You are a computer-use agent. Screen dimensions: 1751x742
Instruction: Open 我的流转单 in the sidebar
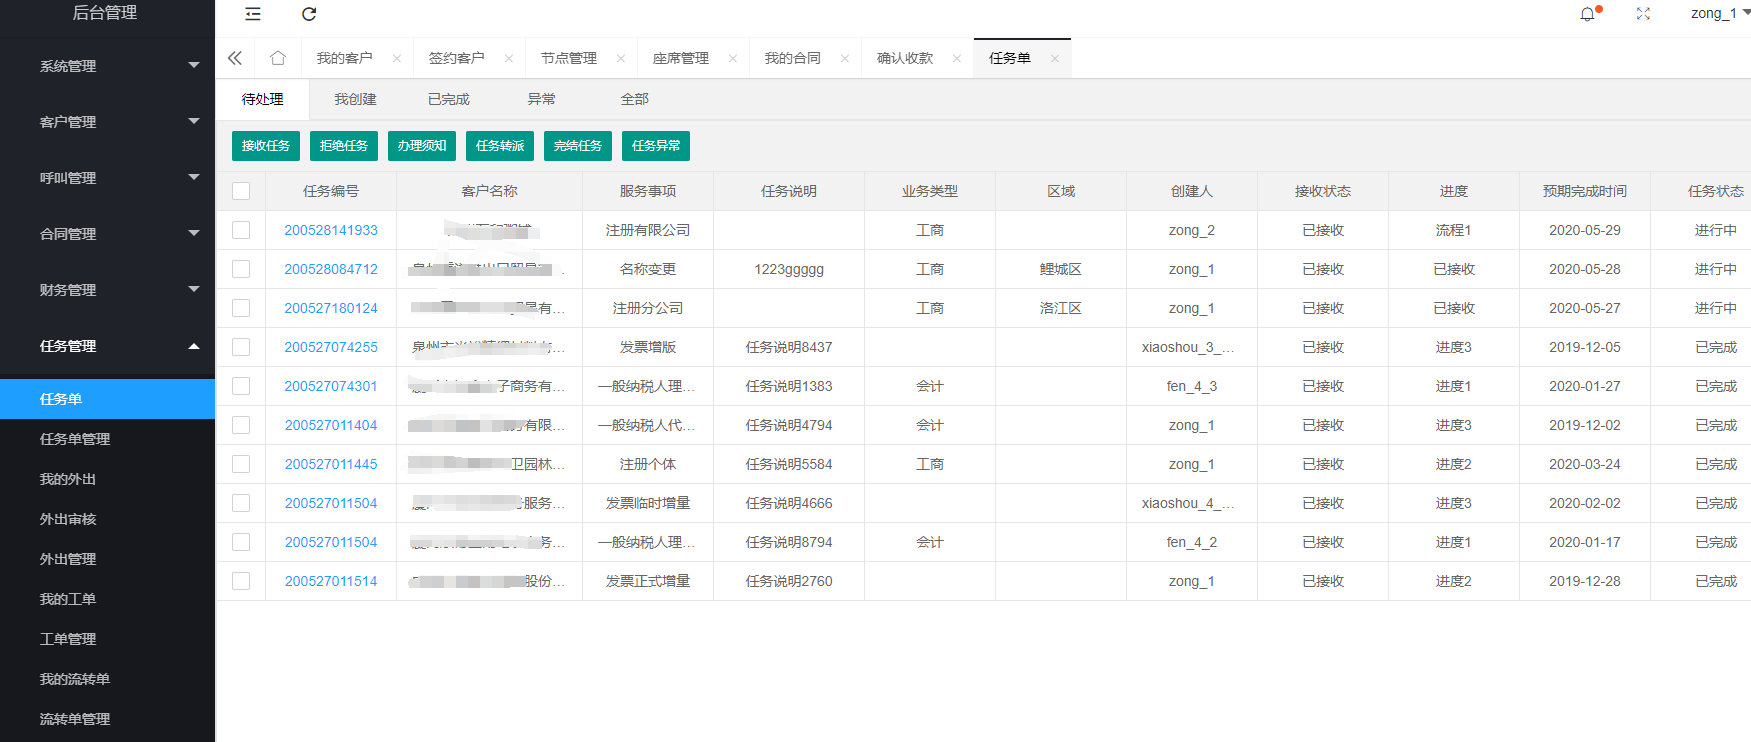107,679
